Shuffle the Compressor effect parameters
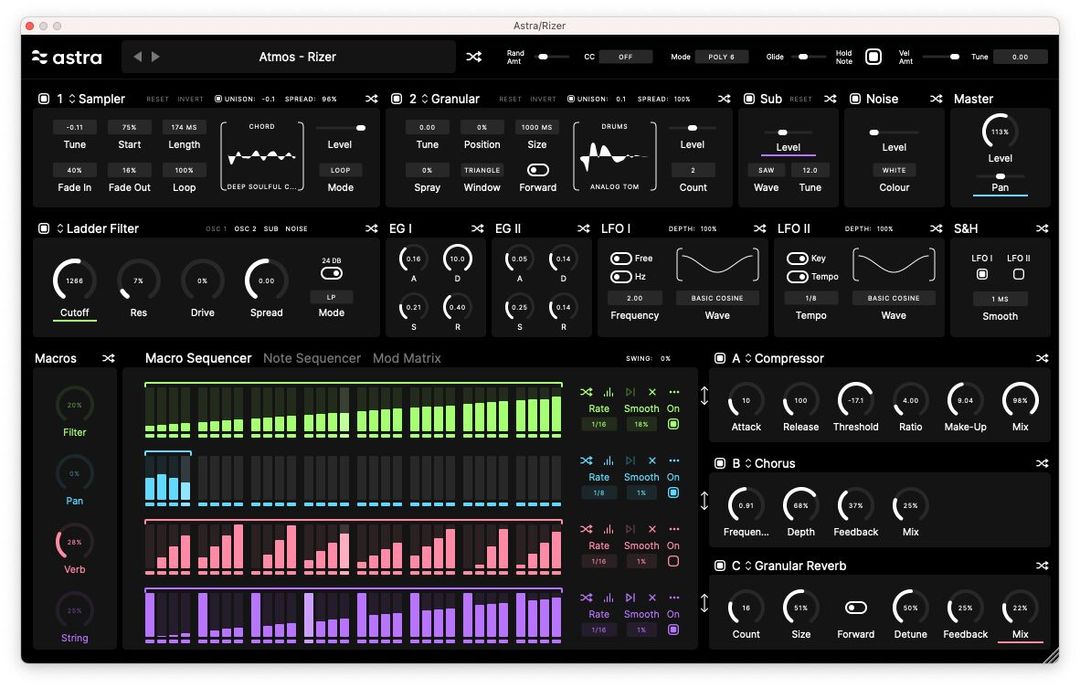Image resolution: width=1080 pixels, height=688 pixels. [1042, 358]
